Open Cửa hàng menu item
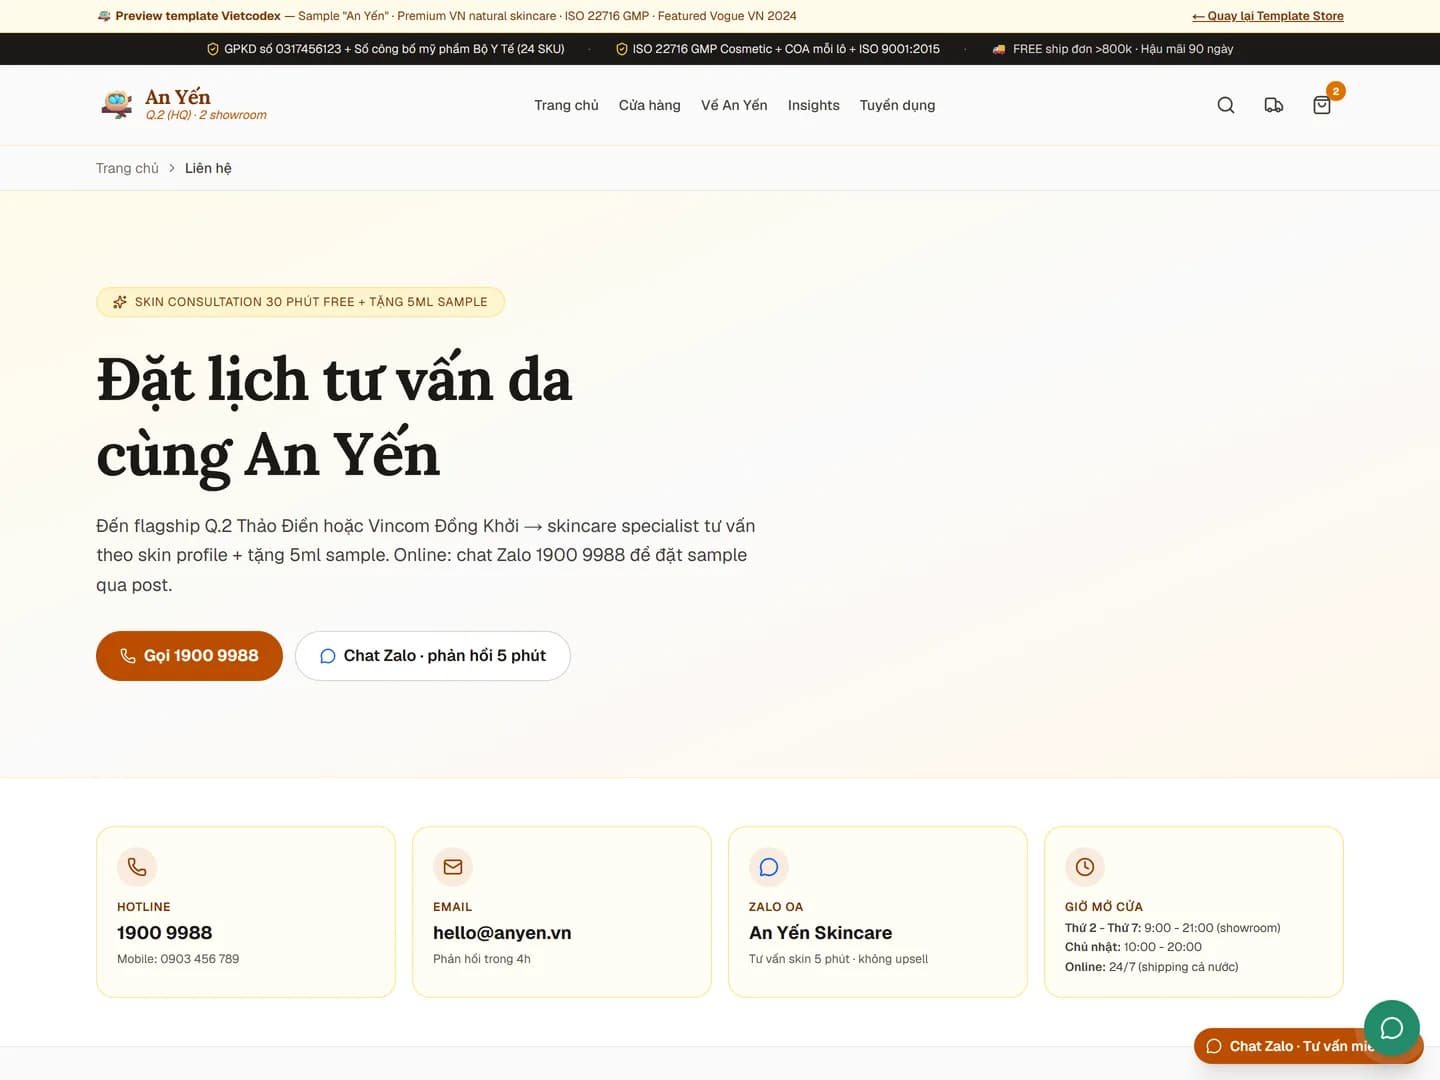This screenshot has height=1080, width=1440. click(650, 105)
